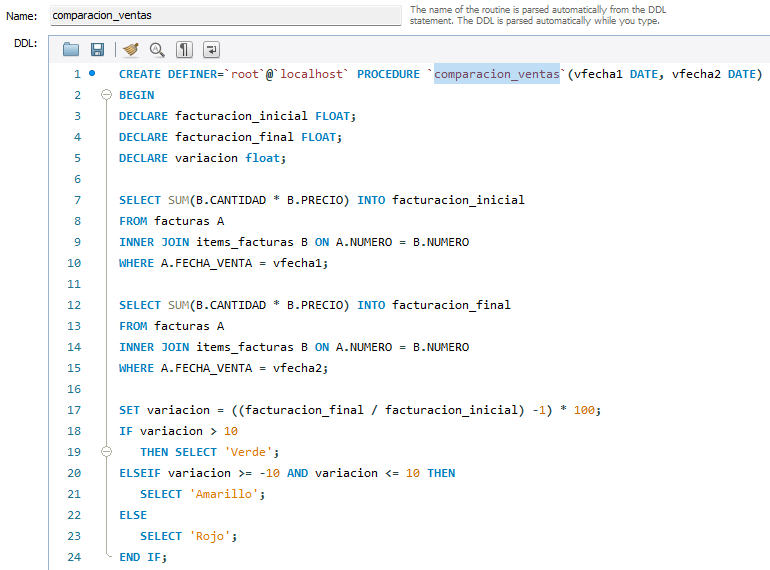Image resolution: width=770 pixels, height=570 pixels.
Task: Place the cursor on the 'Rojo' string
Action: click(x=209, y=536)
